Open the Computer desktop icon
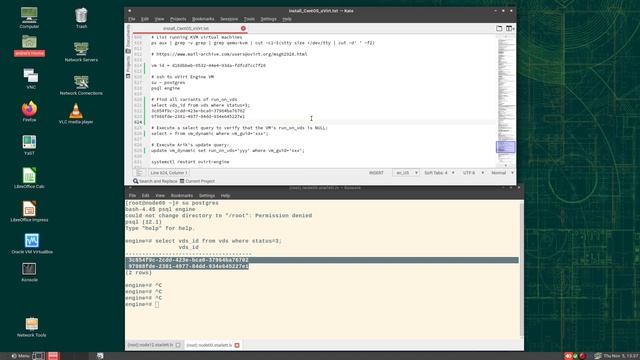Screen dimensions: 640x360 pos(29,18)
